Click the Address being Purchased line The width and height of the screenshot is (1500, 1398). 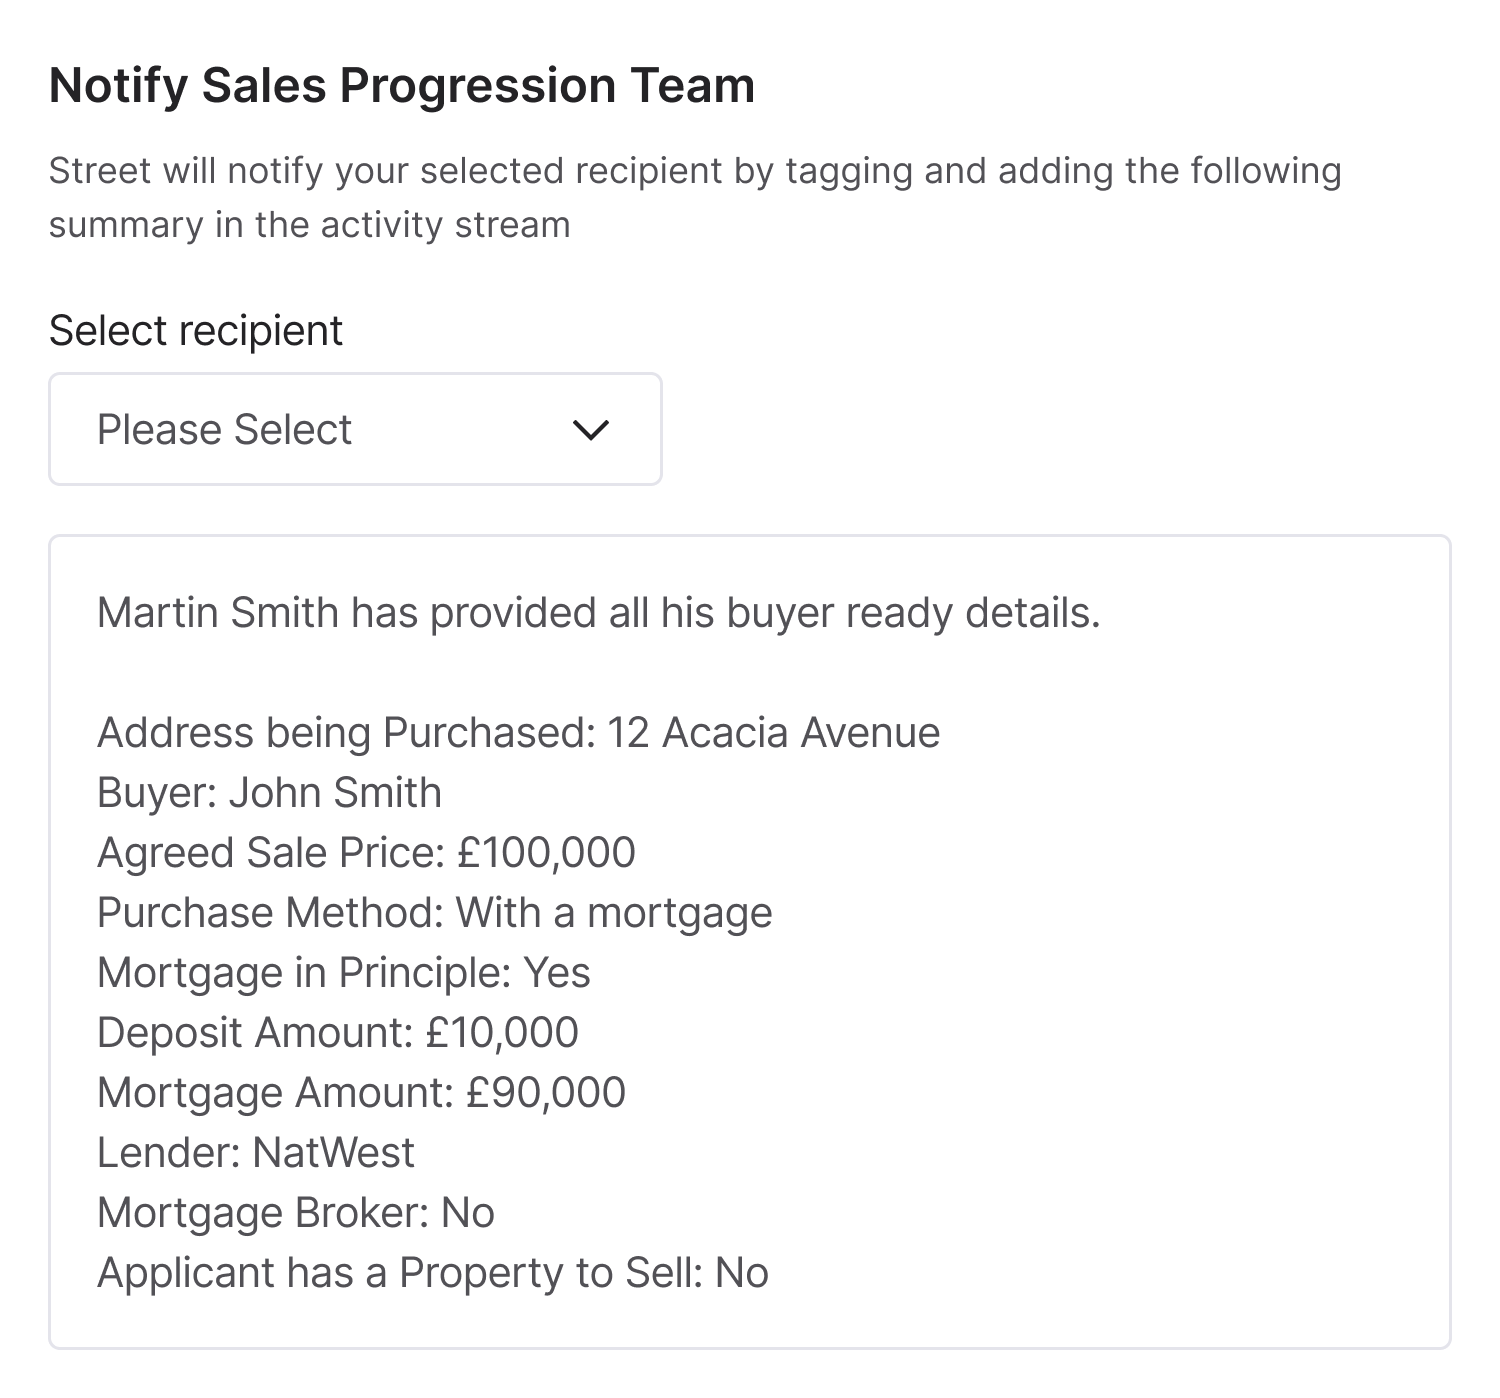point(518,732)
